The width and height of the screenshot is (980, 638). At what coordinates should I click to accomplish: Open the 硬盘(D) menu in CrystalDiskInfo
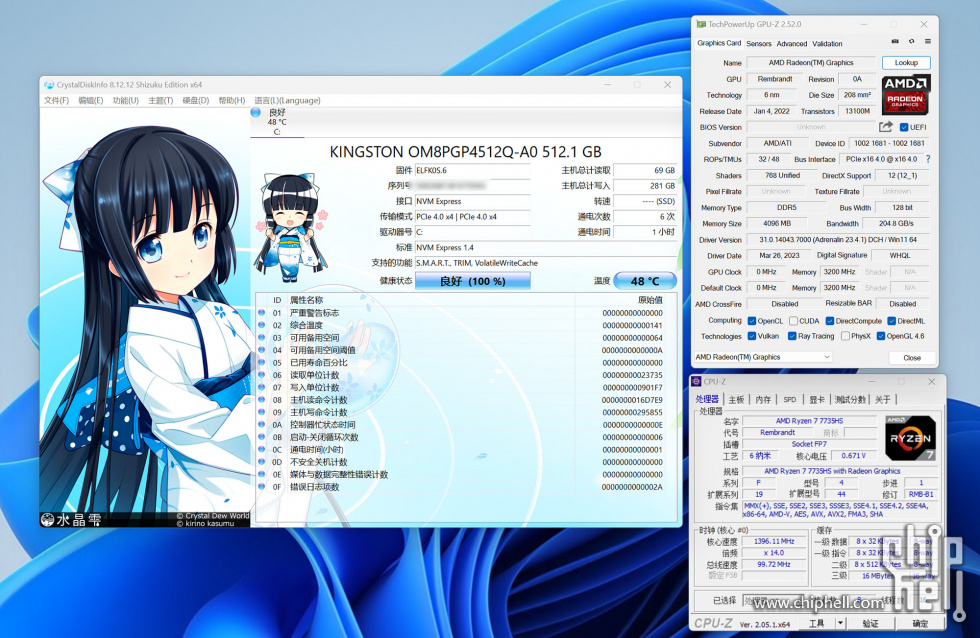196,101
